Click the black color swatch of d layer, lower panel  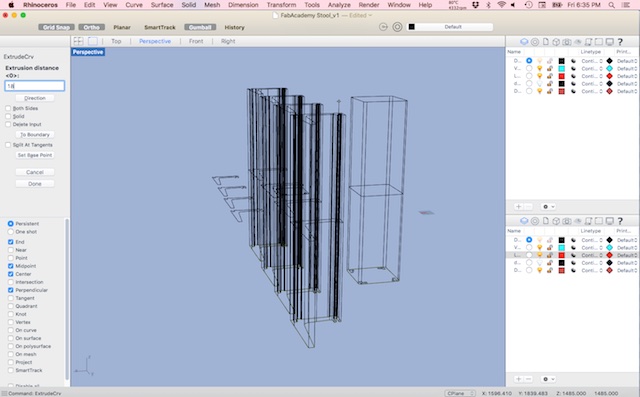point(562,263)
